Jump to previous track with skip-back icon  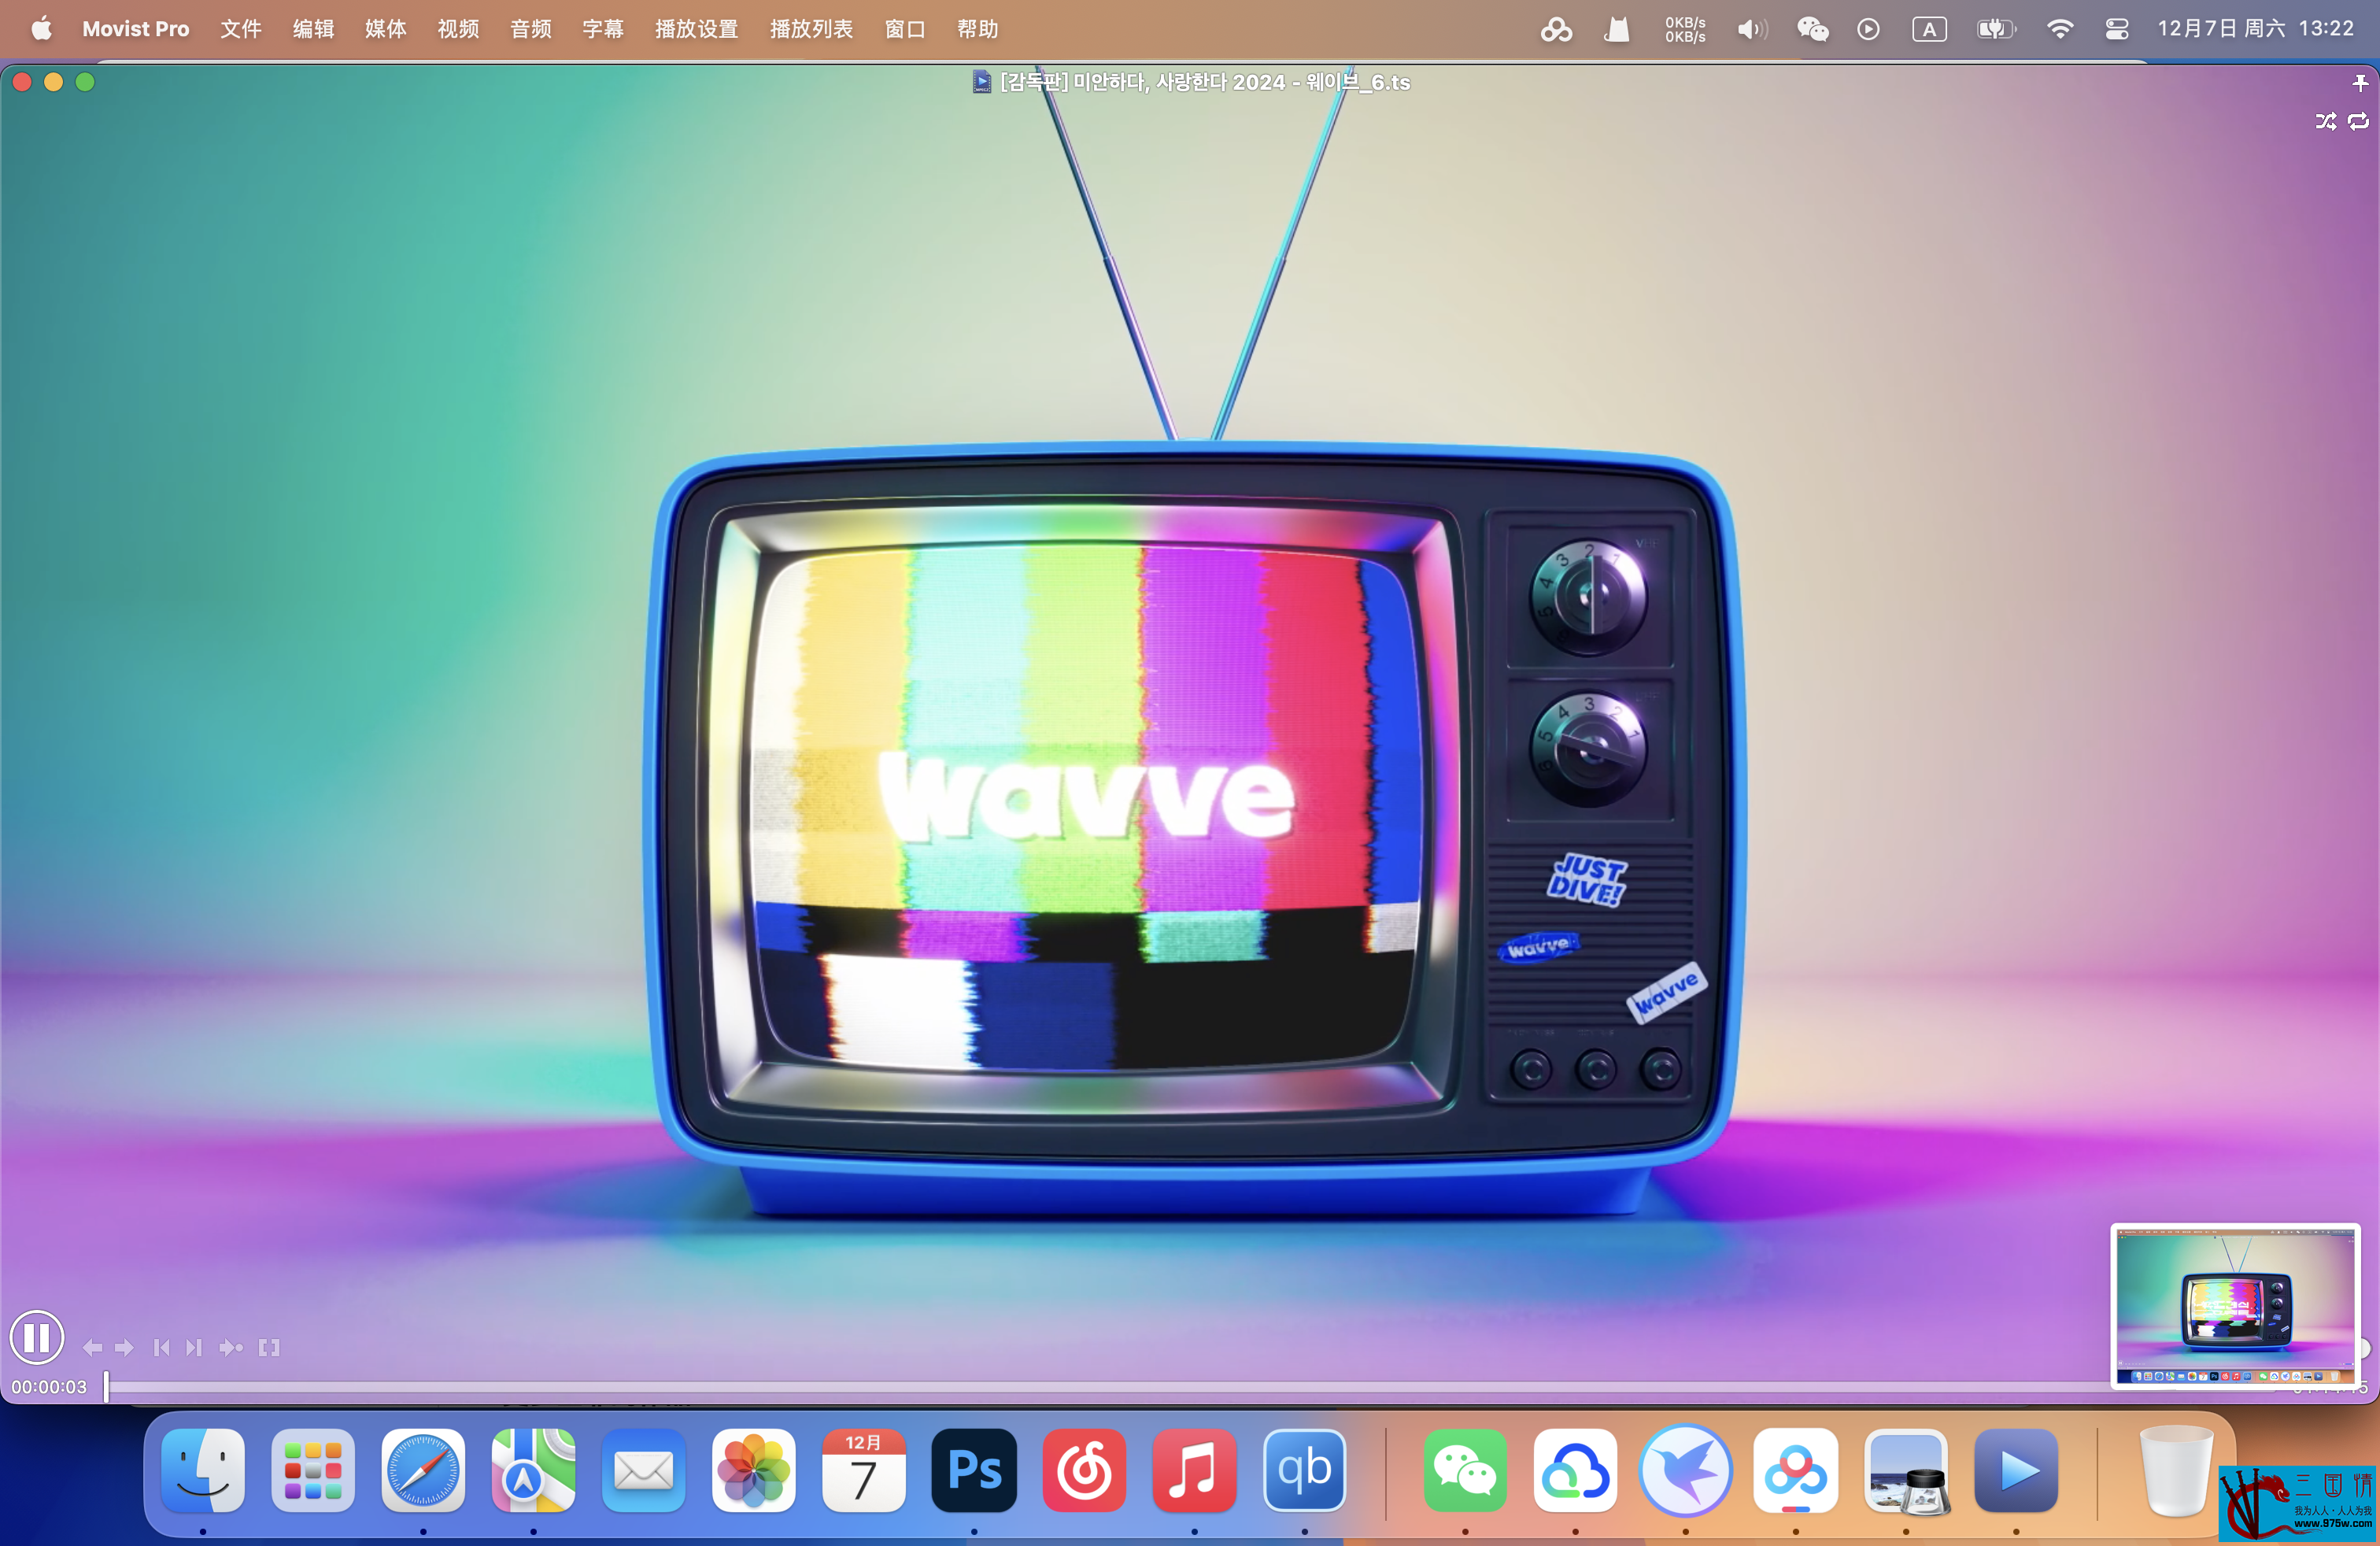[x=161, y=1348]
